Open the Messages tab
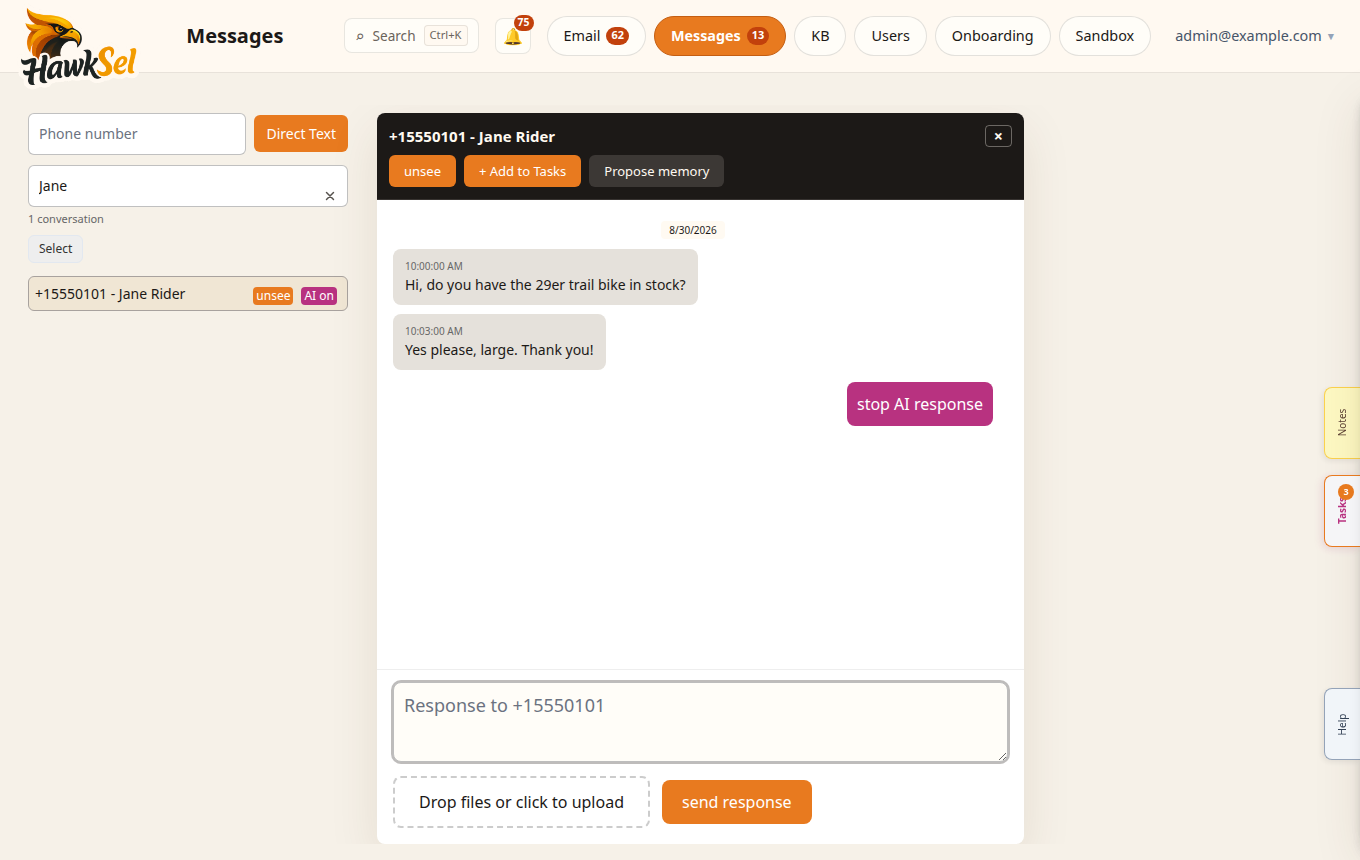 (x=720, y=36)
